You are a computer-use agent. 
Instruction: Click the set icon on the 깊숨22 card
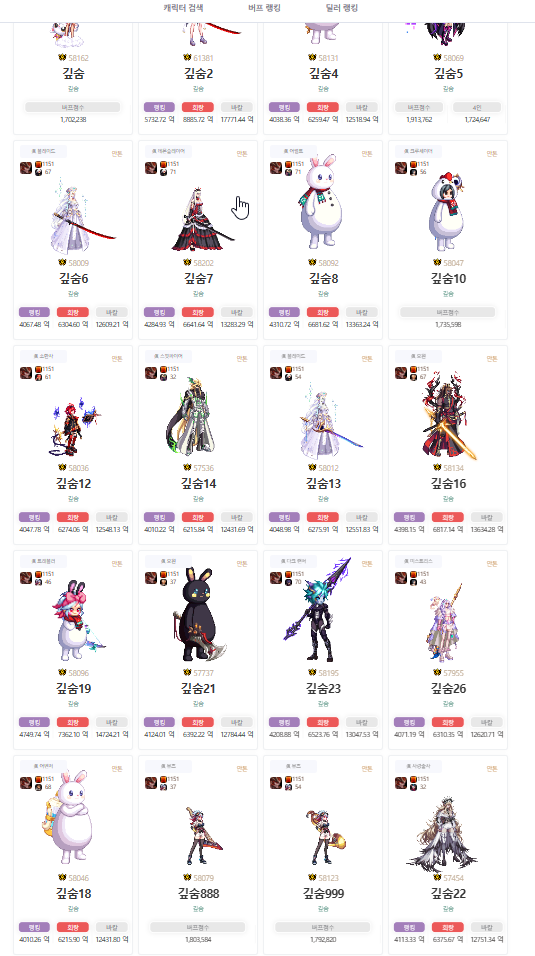point(401,783)
